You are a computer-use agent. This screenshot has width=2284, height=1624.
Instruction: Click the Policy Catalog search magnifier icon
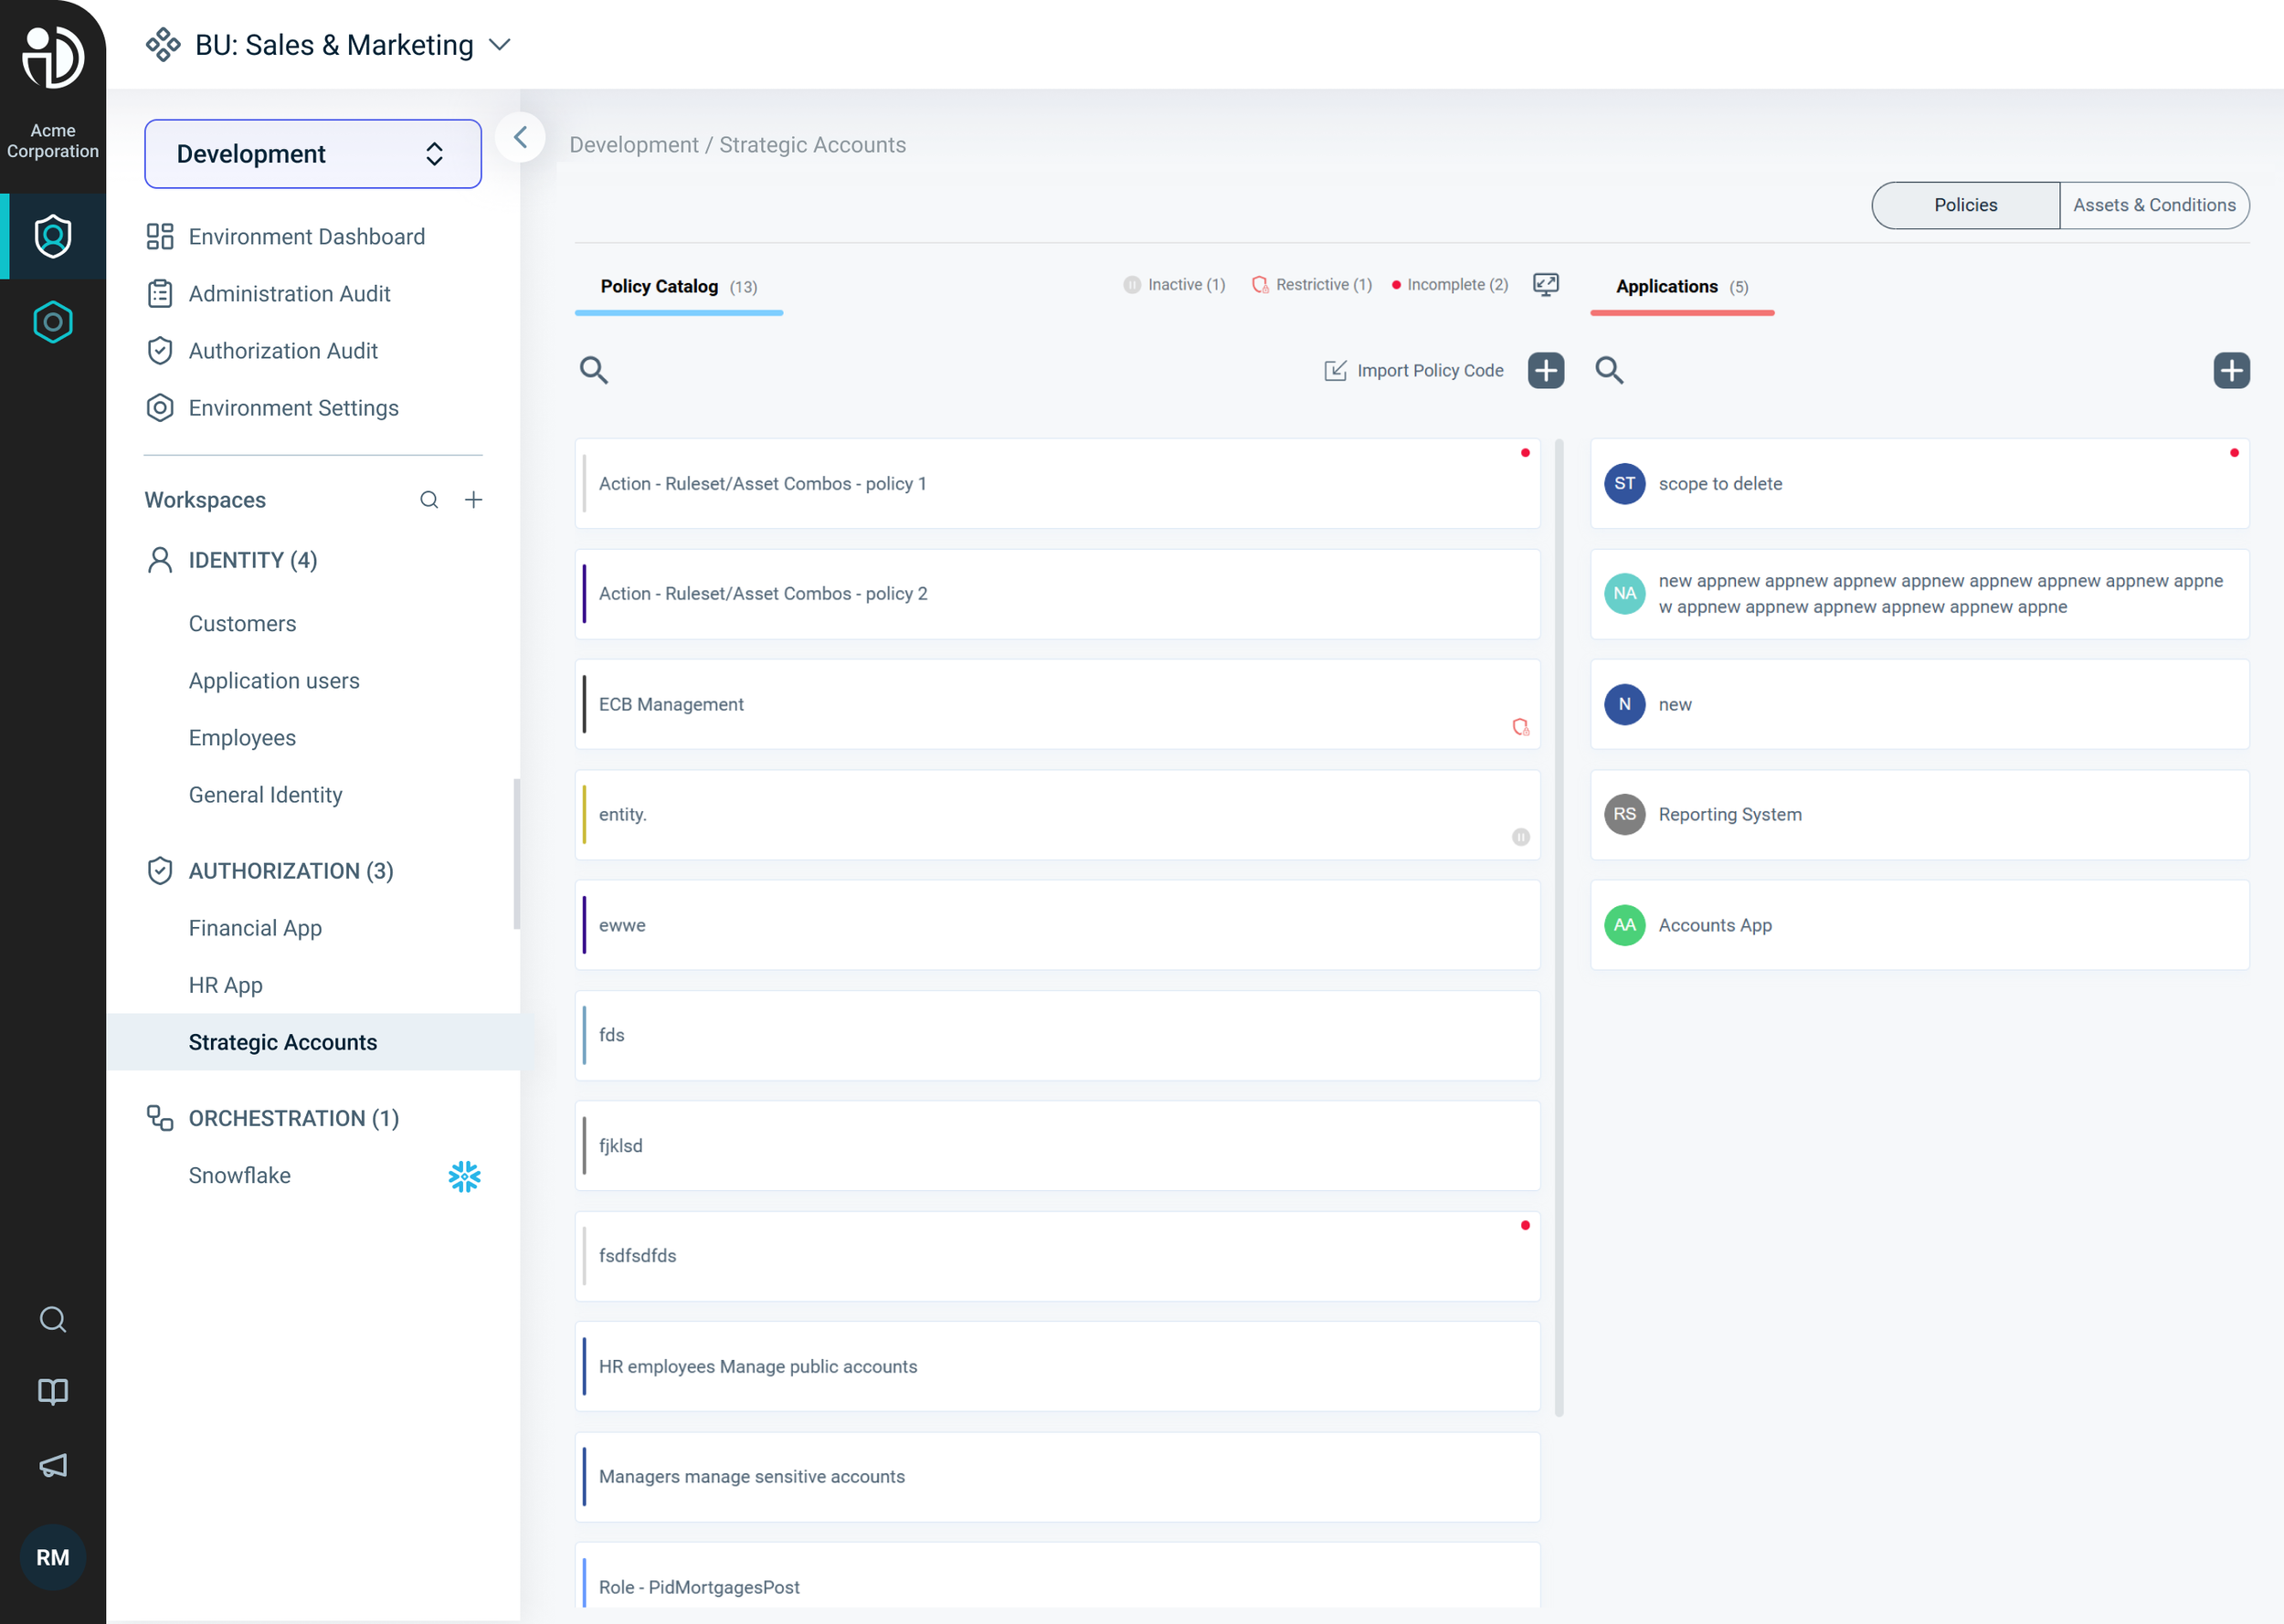pos(593,370)
